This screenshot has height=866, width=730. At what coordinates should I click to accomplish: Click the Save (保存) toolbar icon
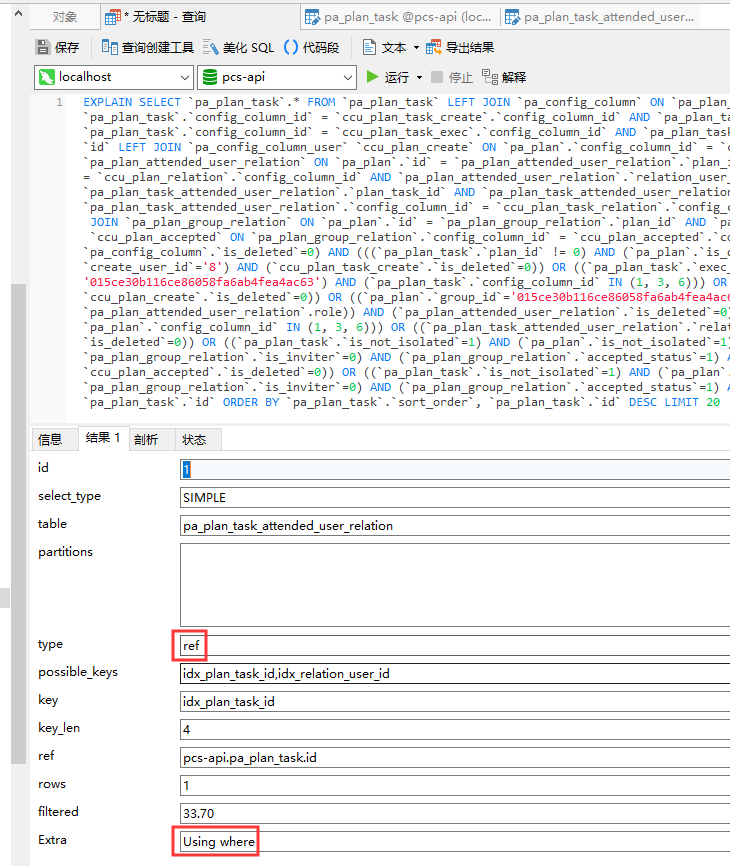pos(57,47)
